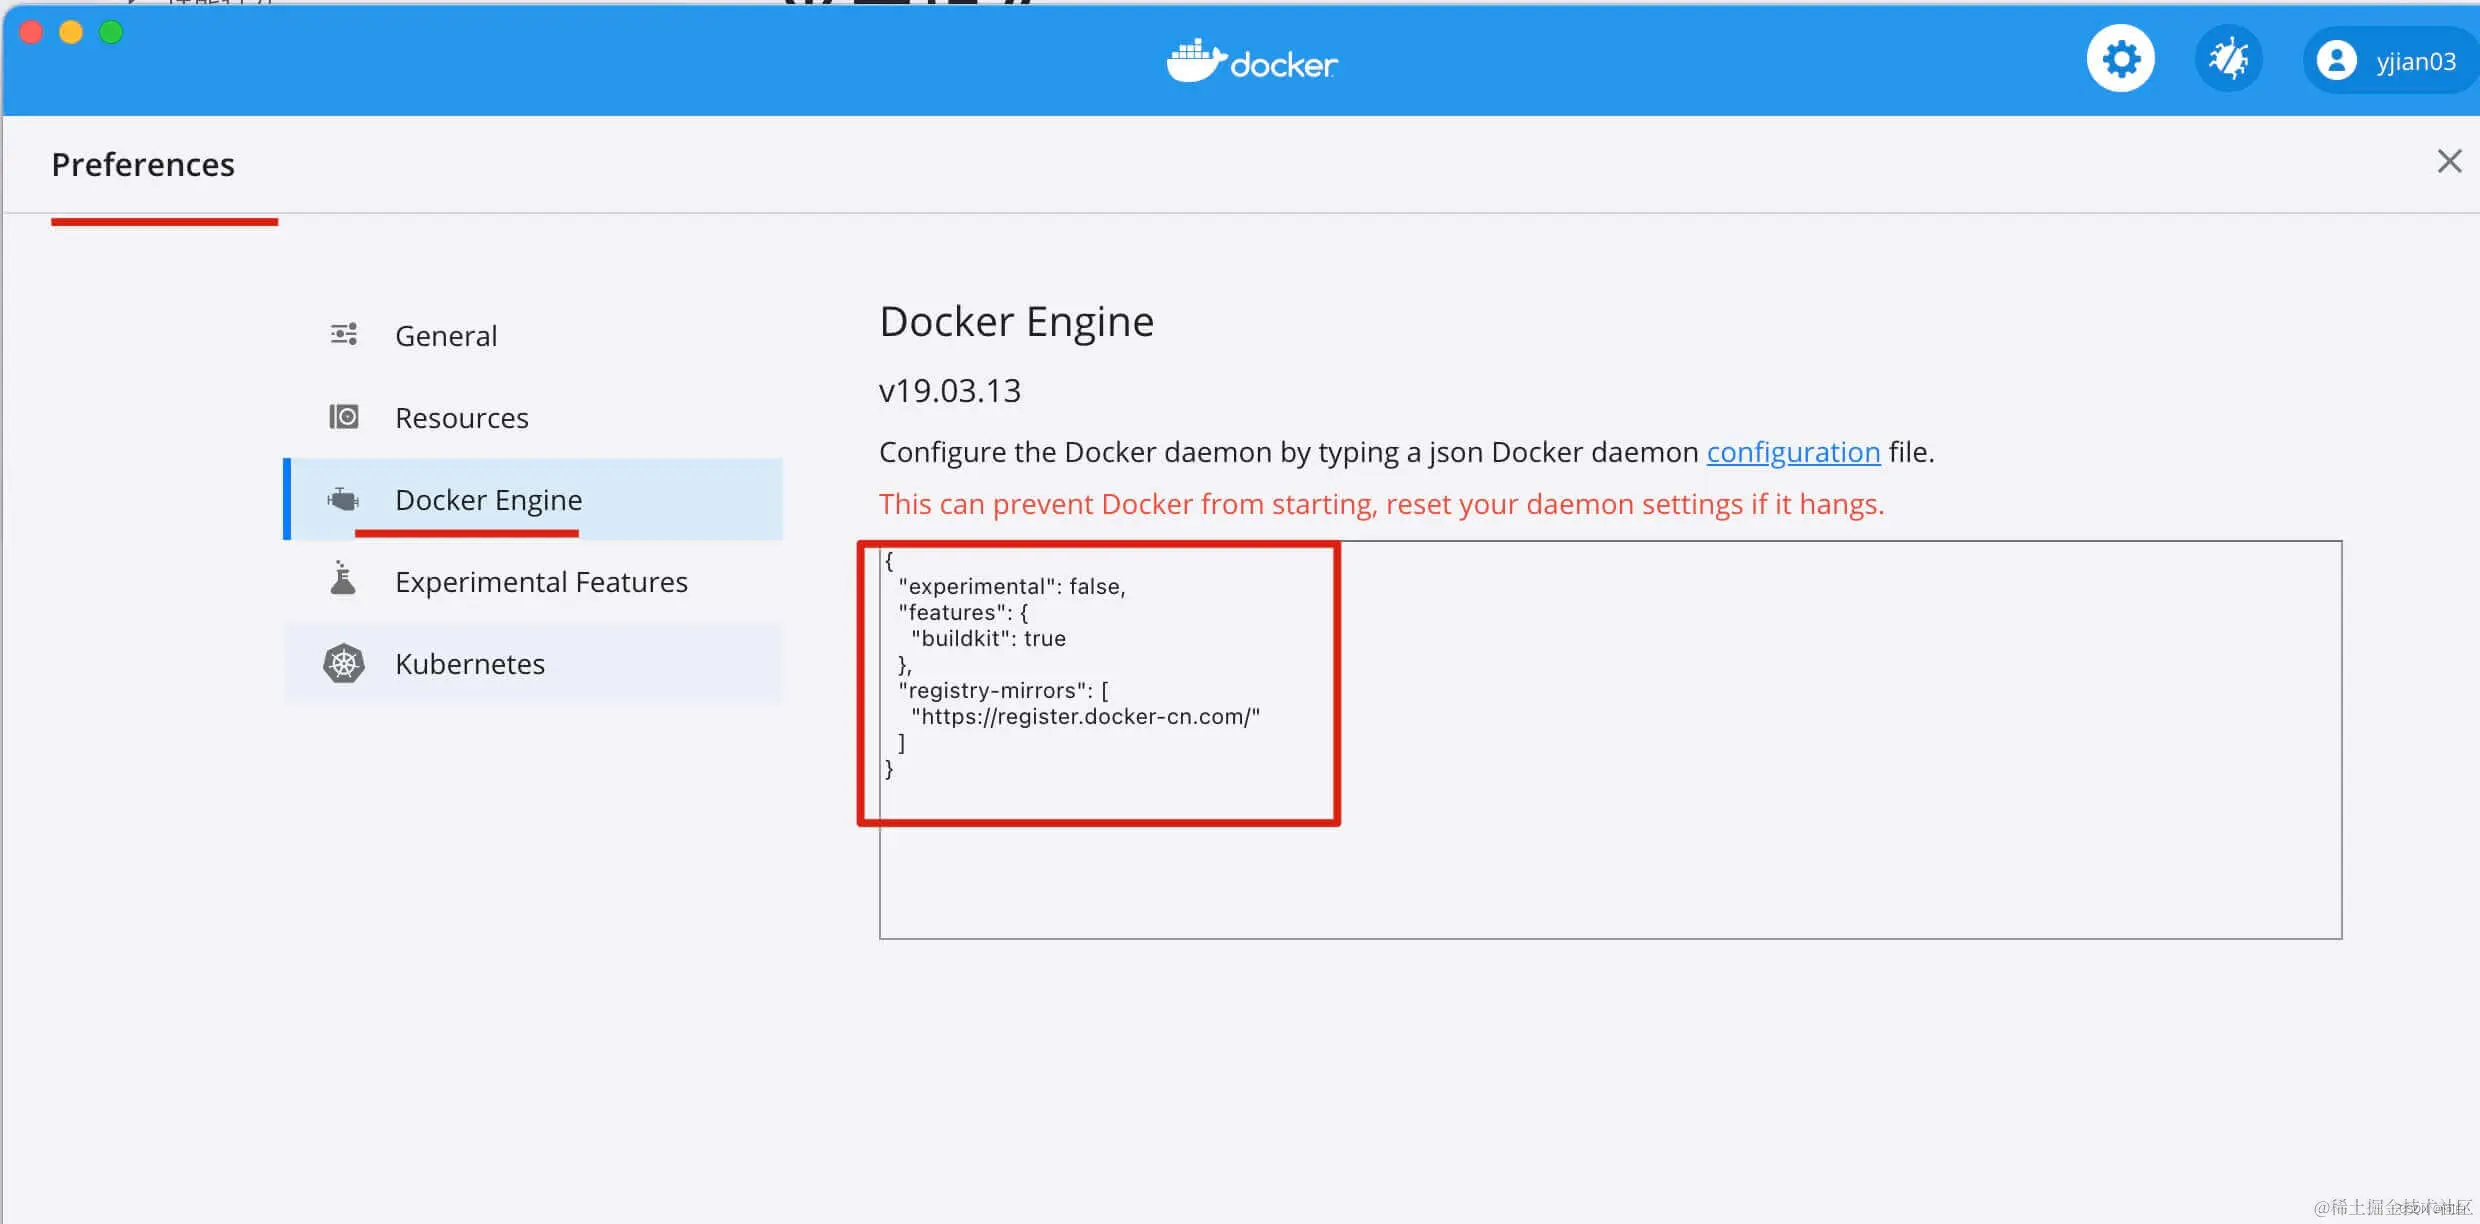Image resolution: width=2480 pixels, height=1224 pixels.
Task: Open the Kubernetes settings section
Action: click(x=469, y=664)
